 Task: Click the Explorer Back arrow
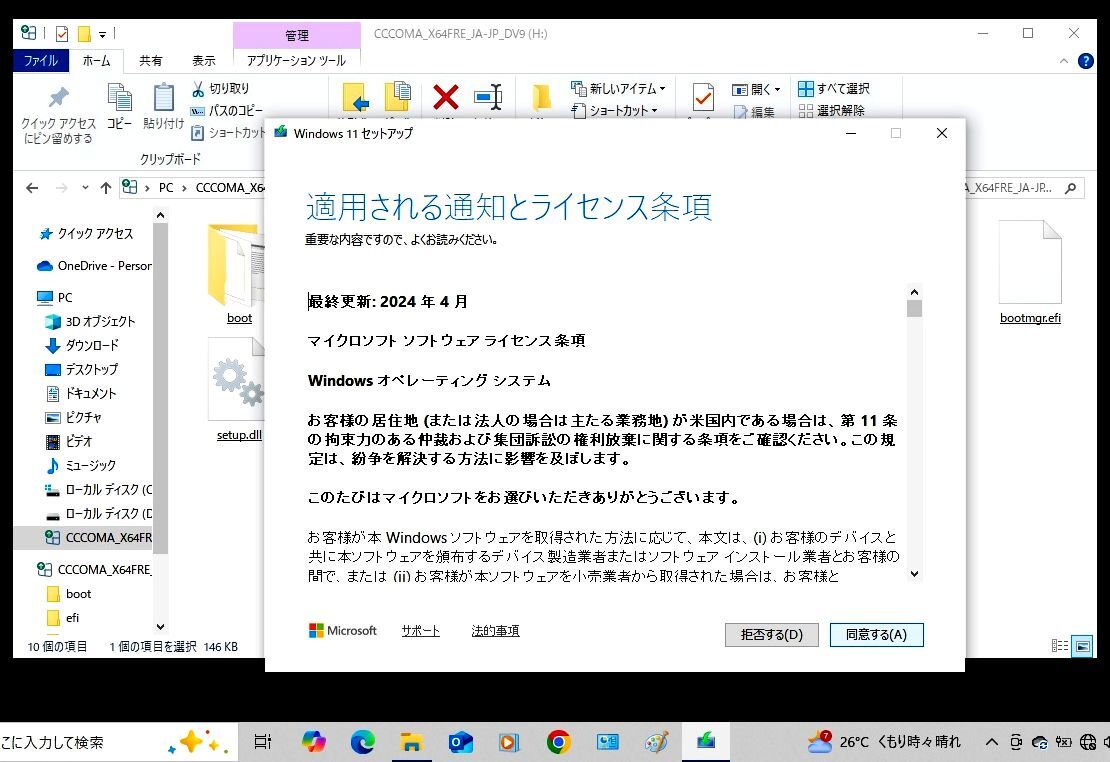pos(32,188)
